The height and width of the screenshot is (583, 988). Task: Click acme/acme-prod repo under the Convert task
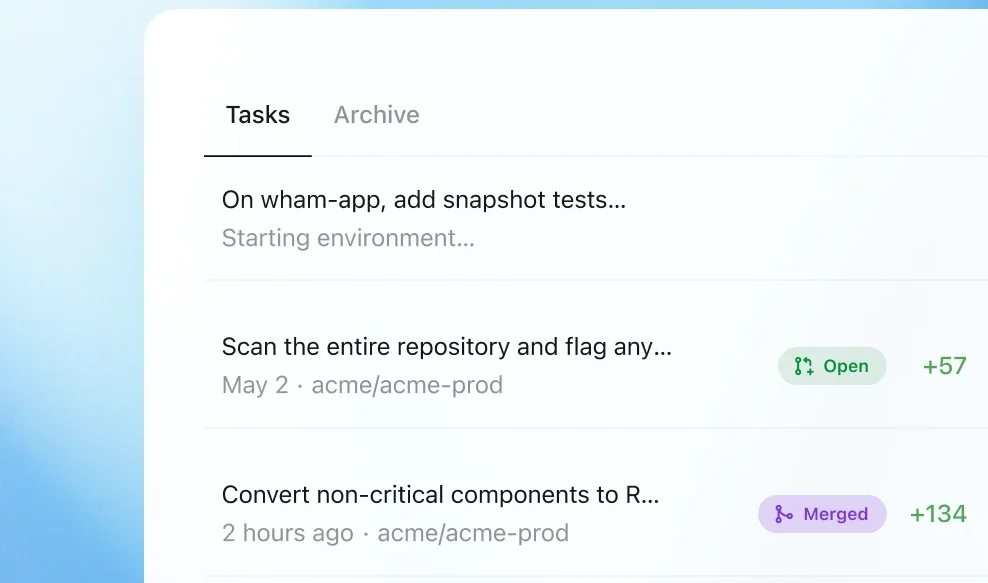pos(473,533)
